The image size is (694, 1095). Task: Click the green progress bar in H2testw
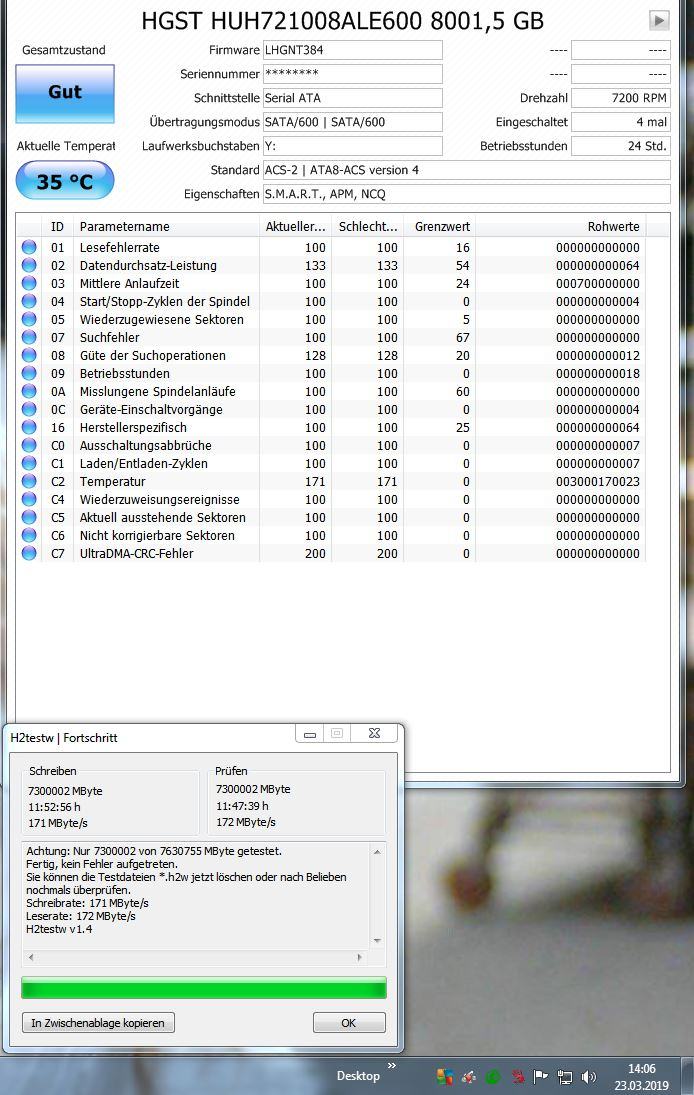click(x=203, y=988)
